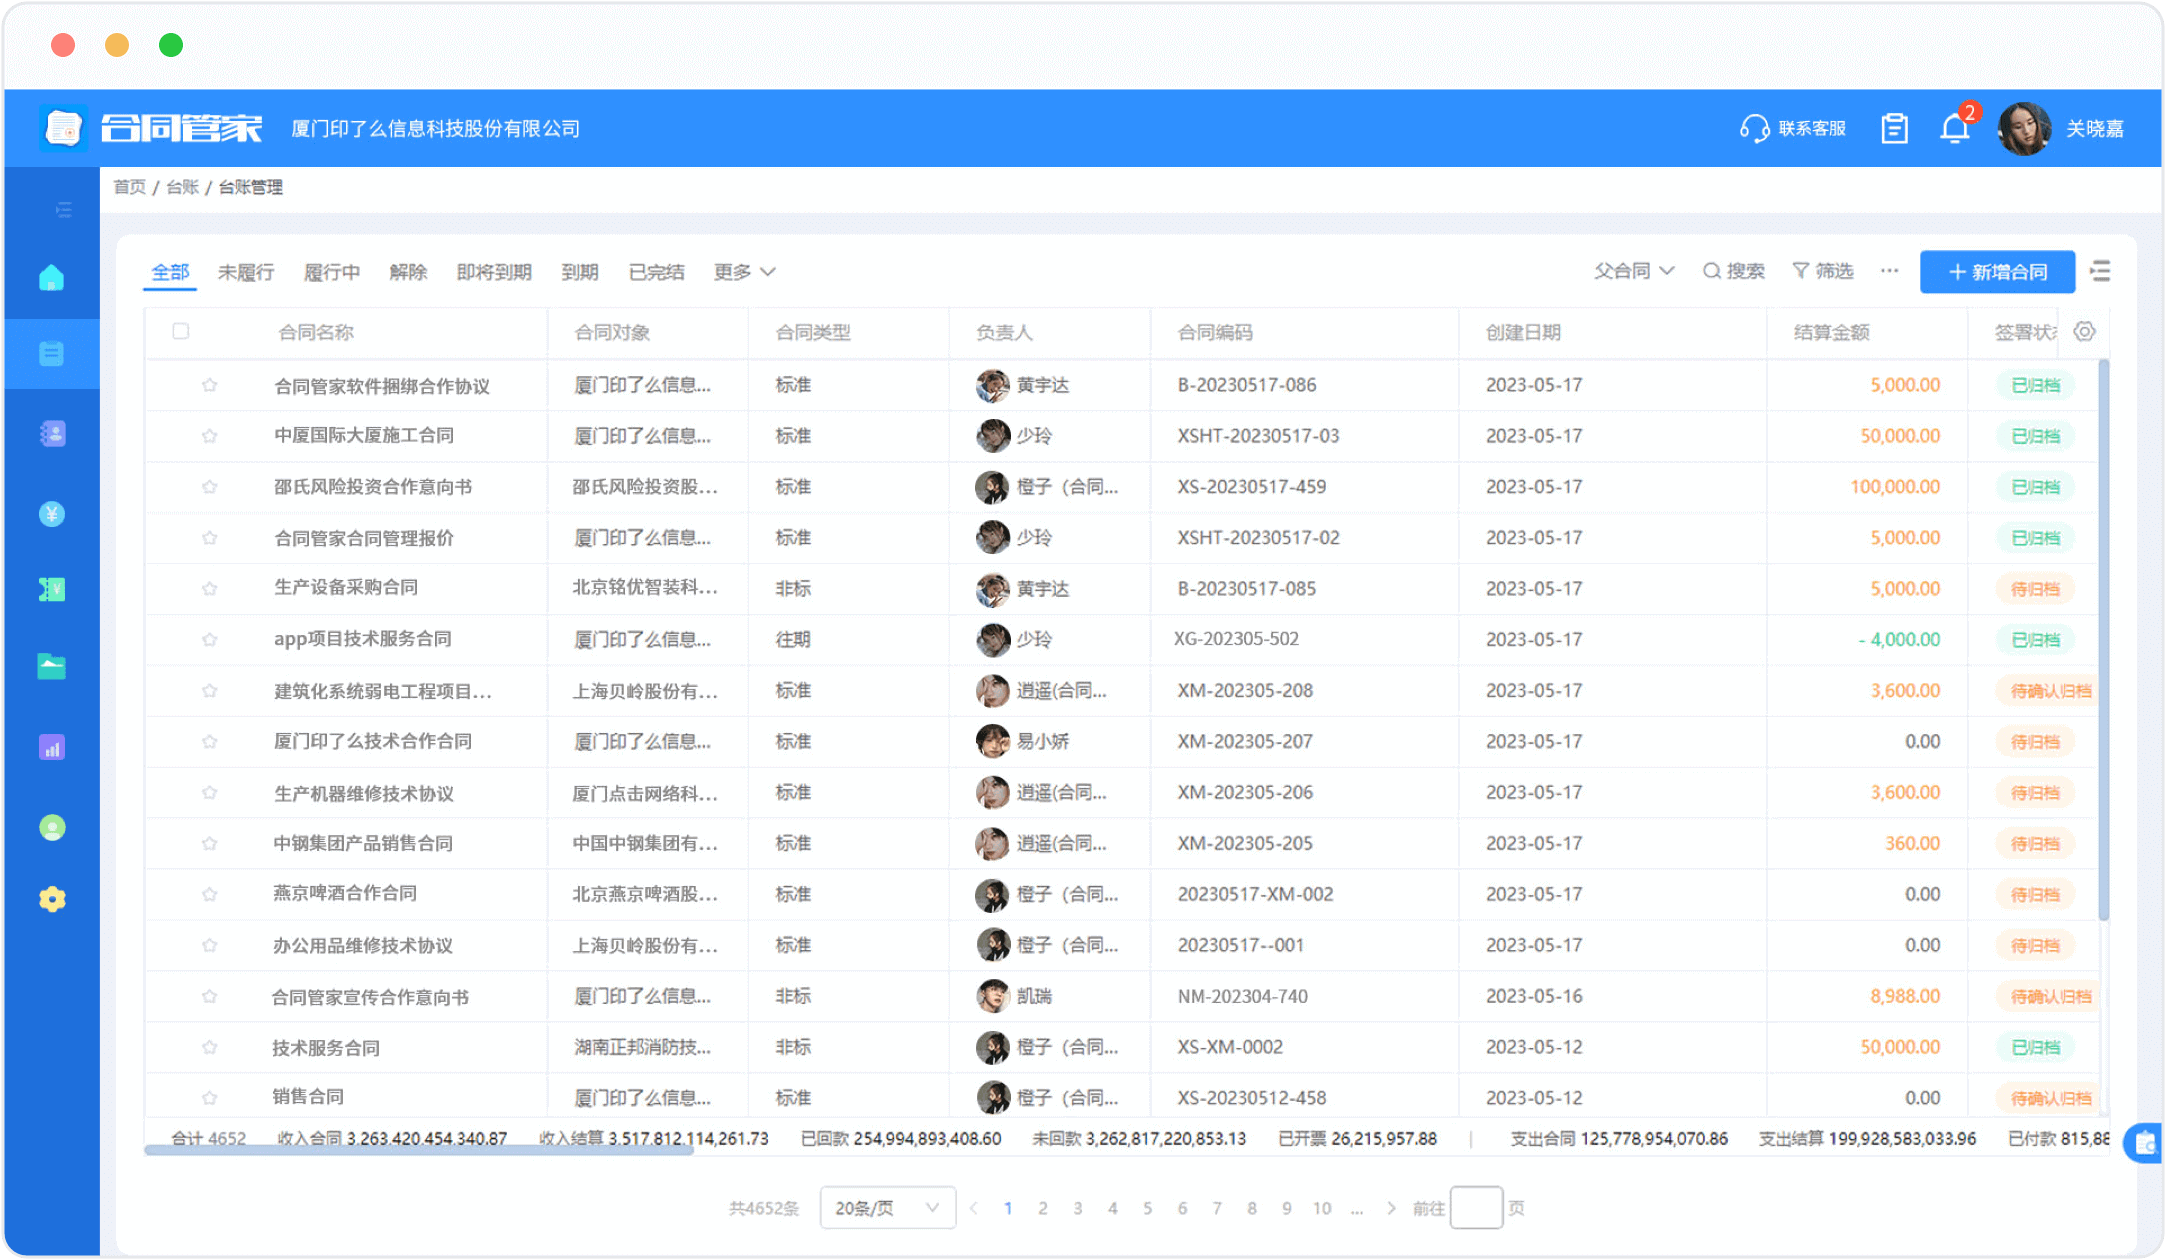2166x1260 pixels.
Task: Click the 筛选 filter funnel button
Action: pos(1823,271)
